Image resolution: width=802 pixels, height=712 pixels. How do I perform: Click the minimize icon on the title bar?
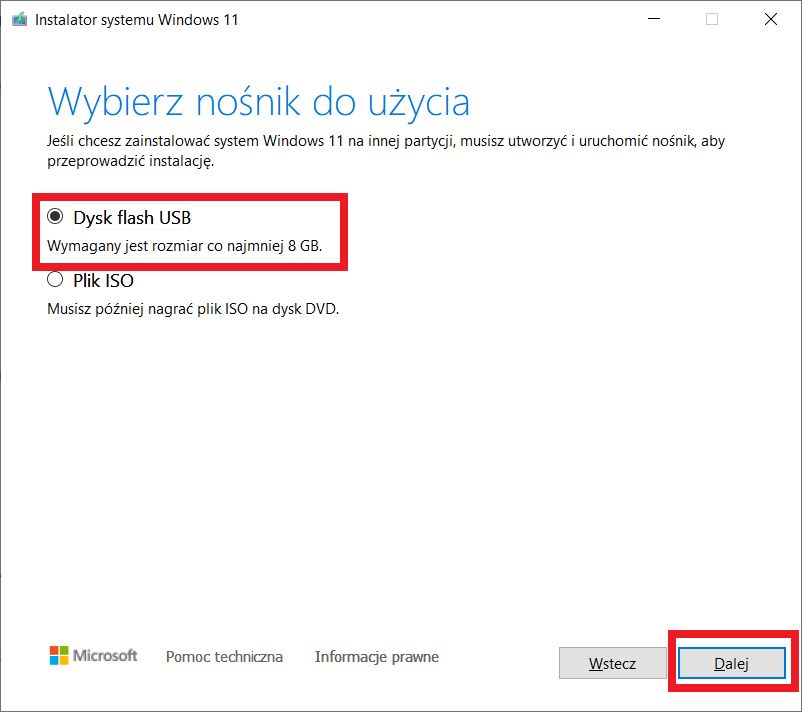tap(653, 18)
